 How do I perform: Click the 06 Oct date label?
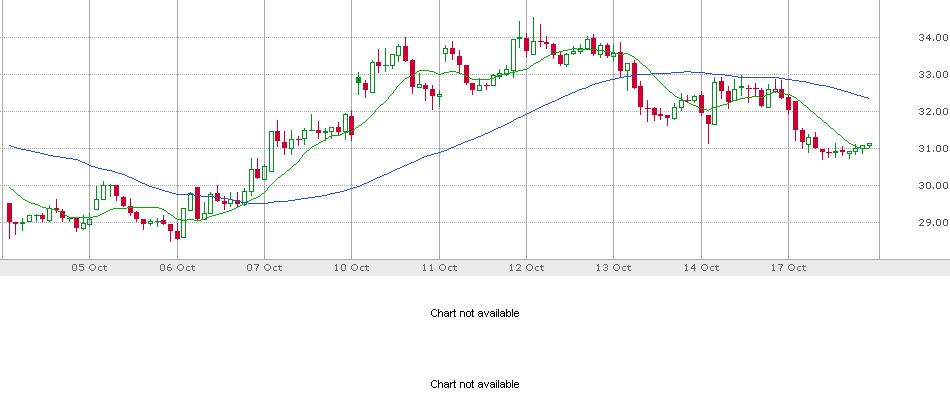click(177, 268)
